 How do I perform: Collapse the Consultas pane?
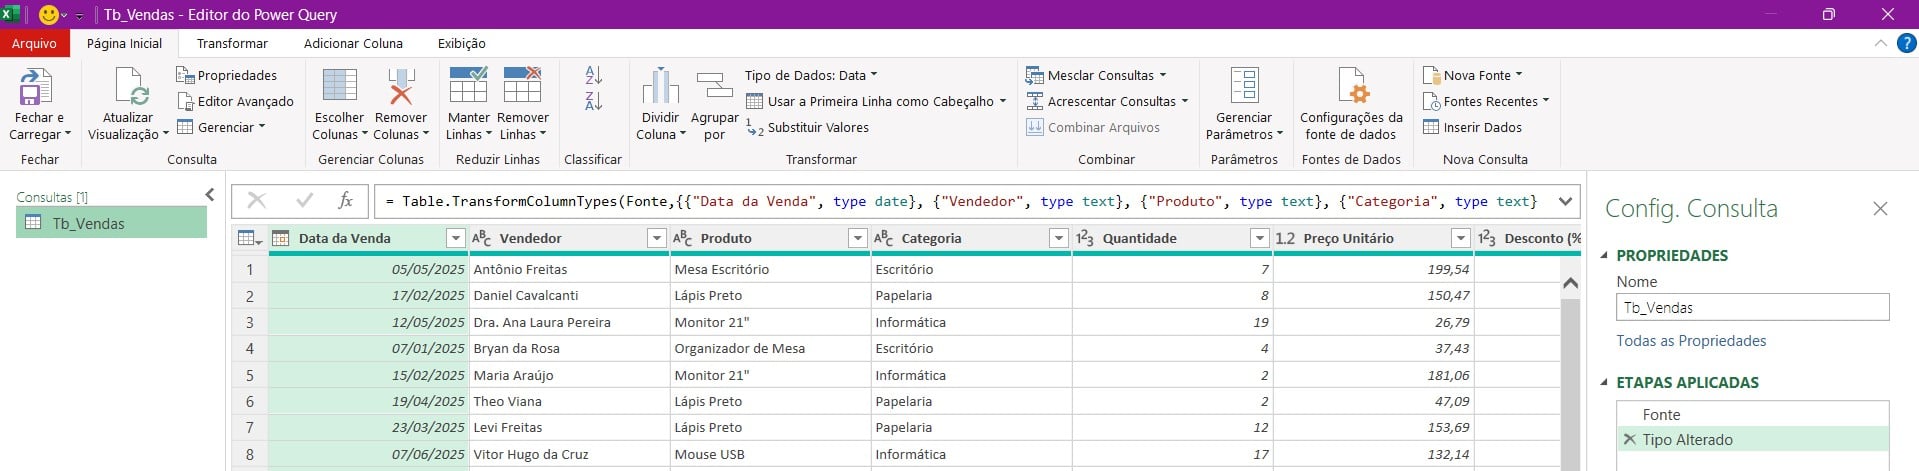[209, 195]
